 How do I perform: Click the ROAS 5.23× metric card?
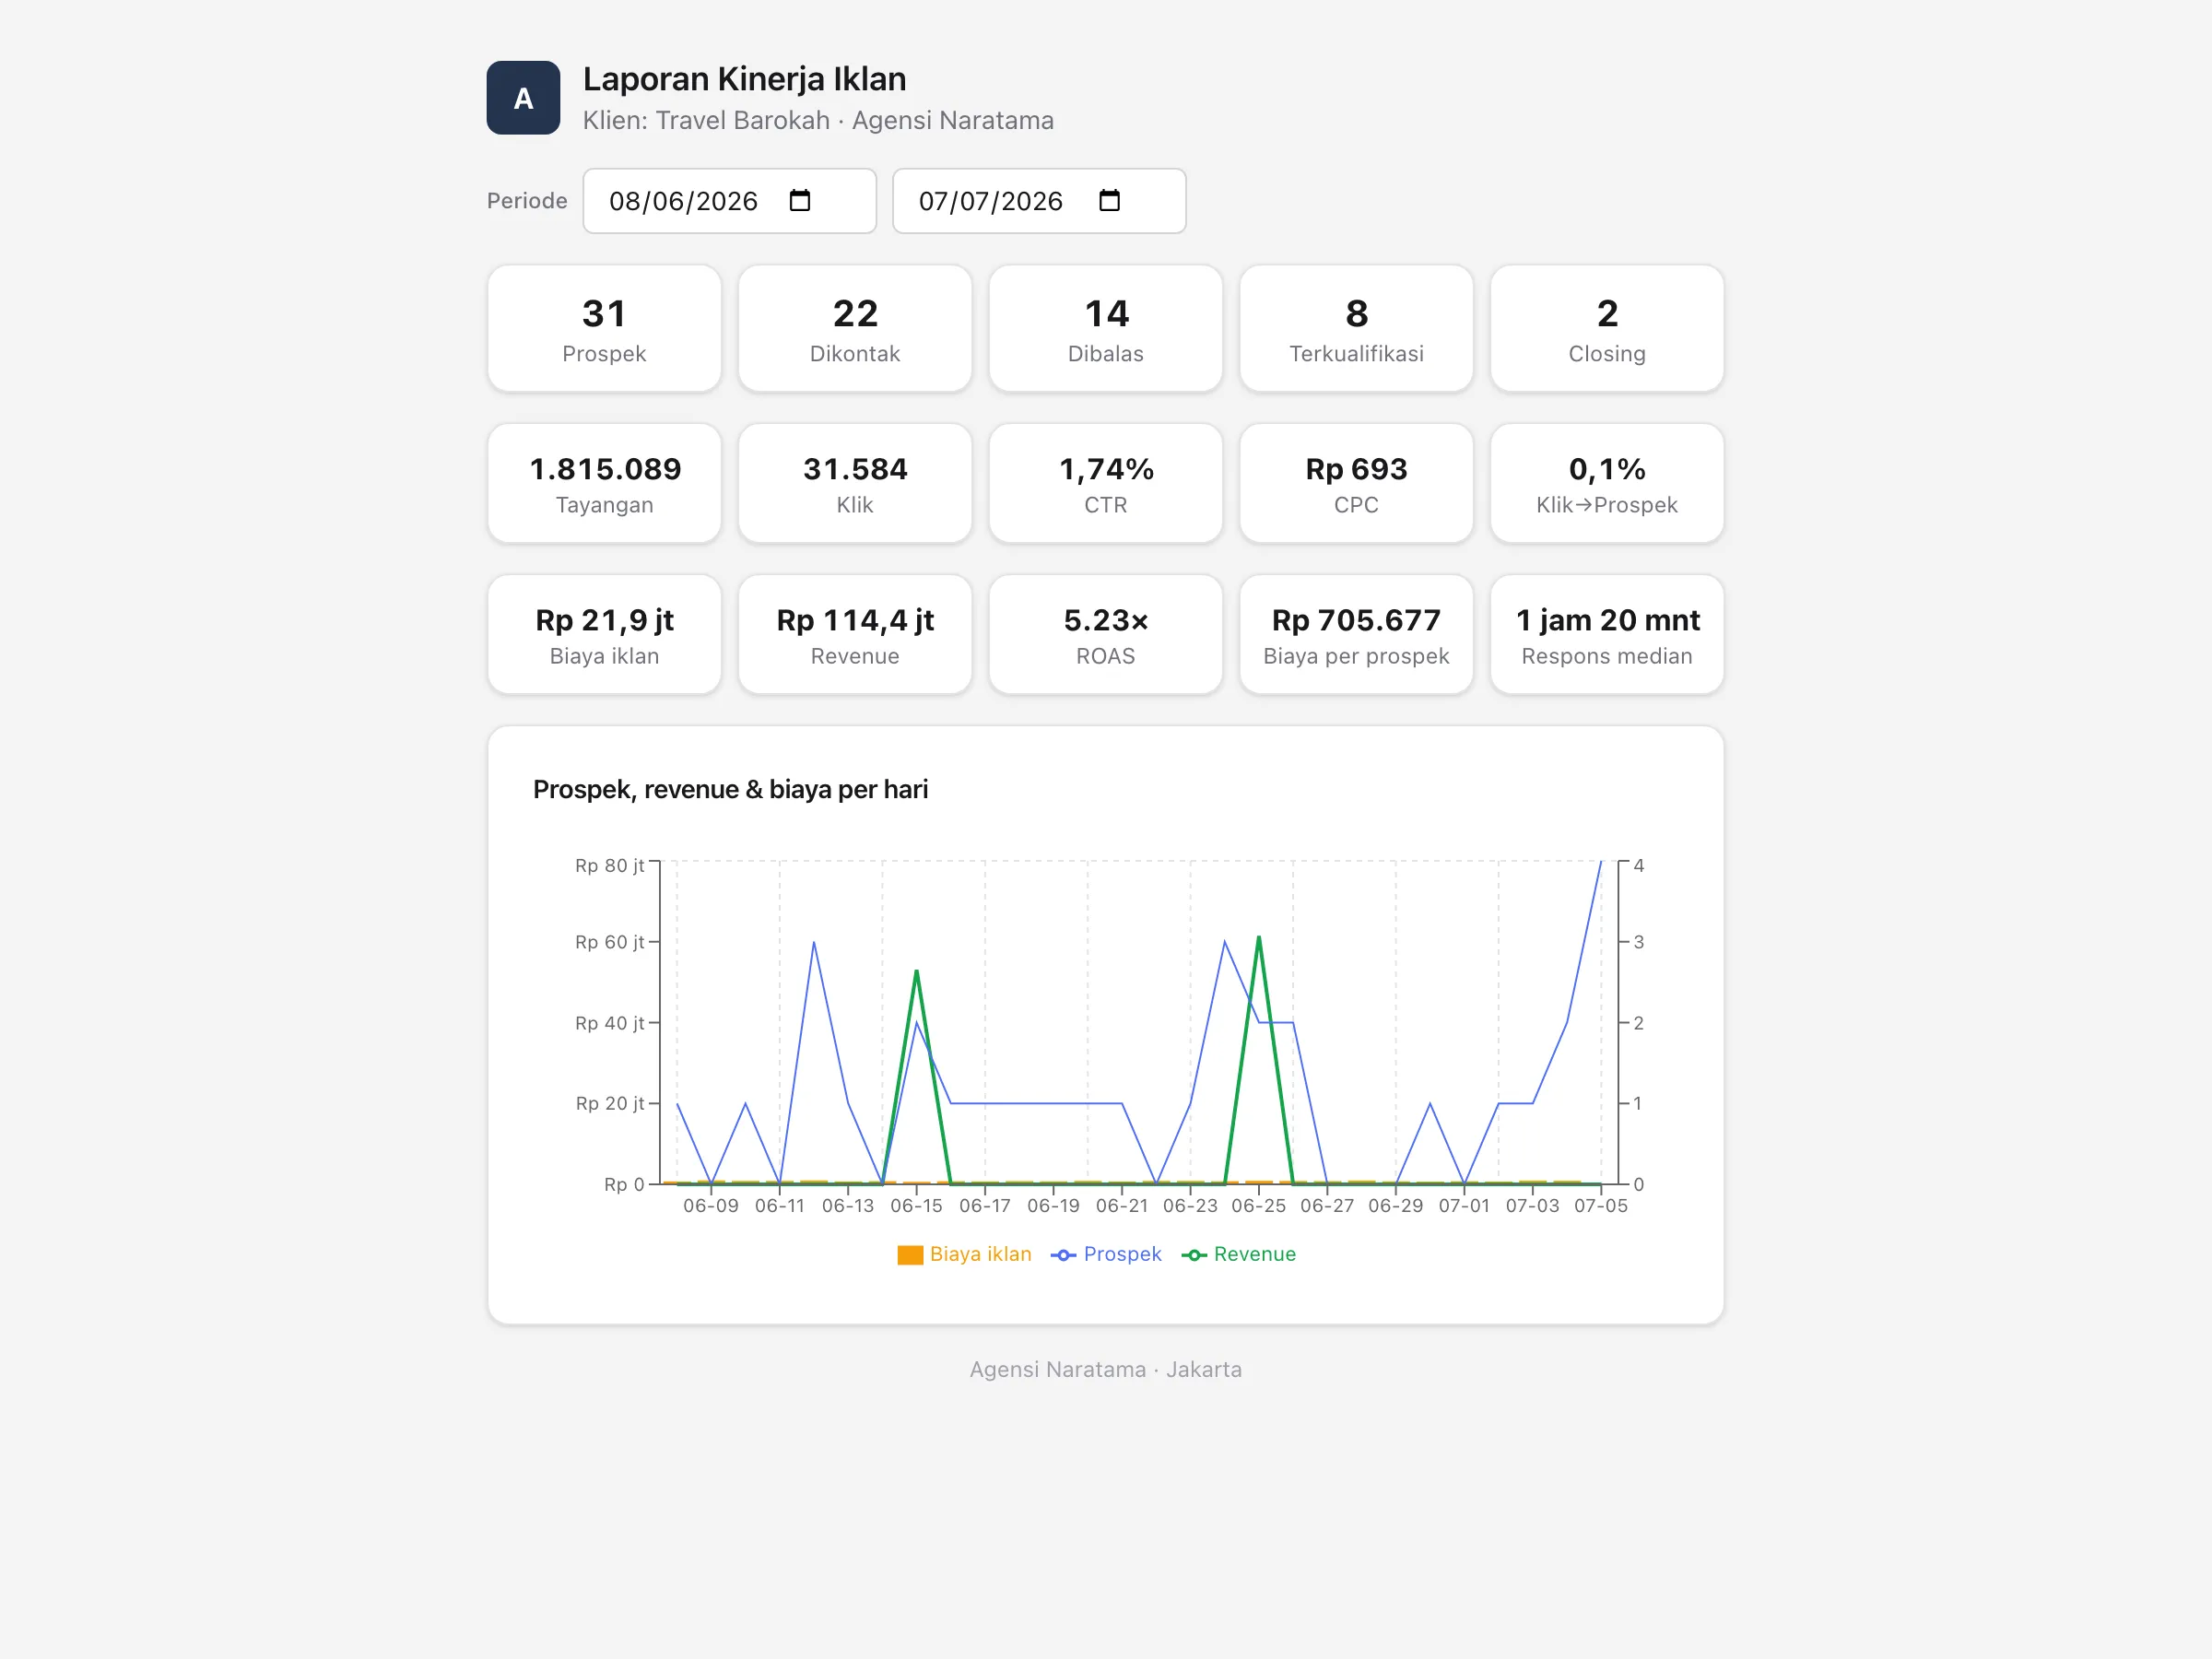tap(1105, 634)
